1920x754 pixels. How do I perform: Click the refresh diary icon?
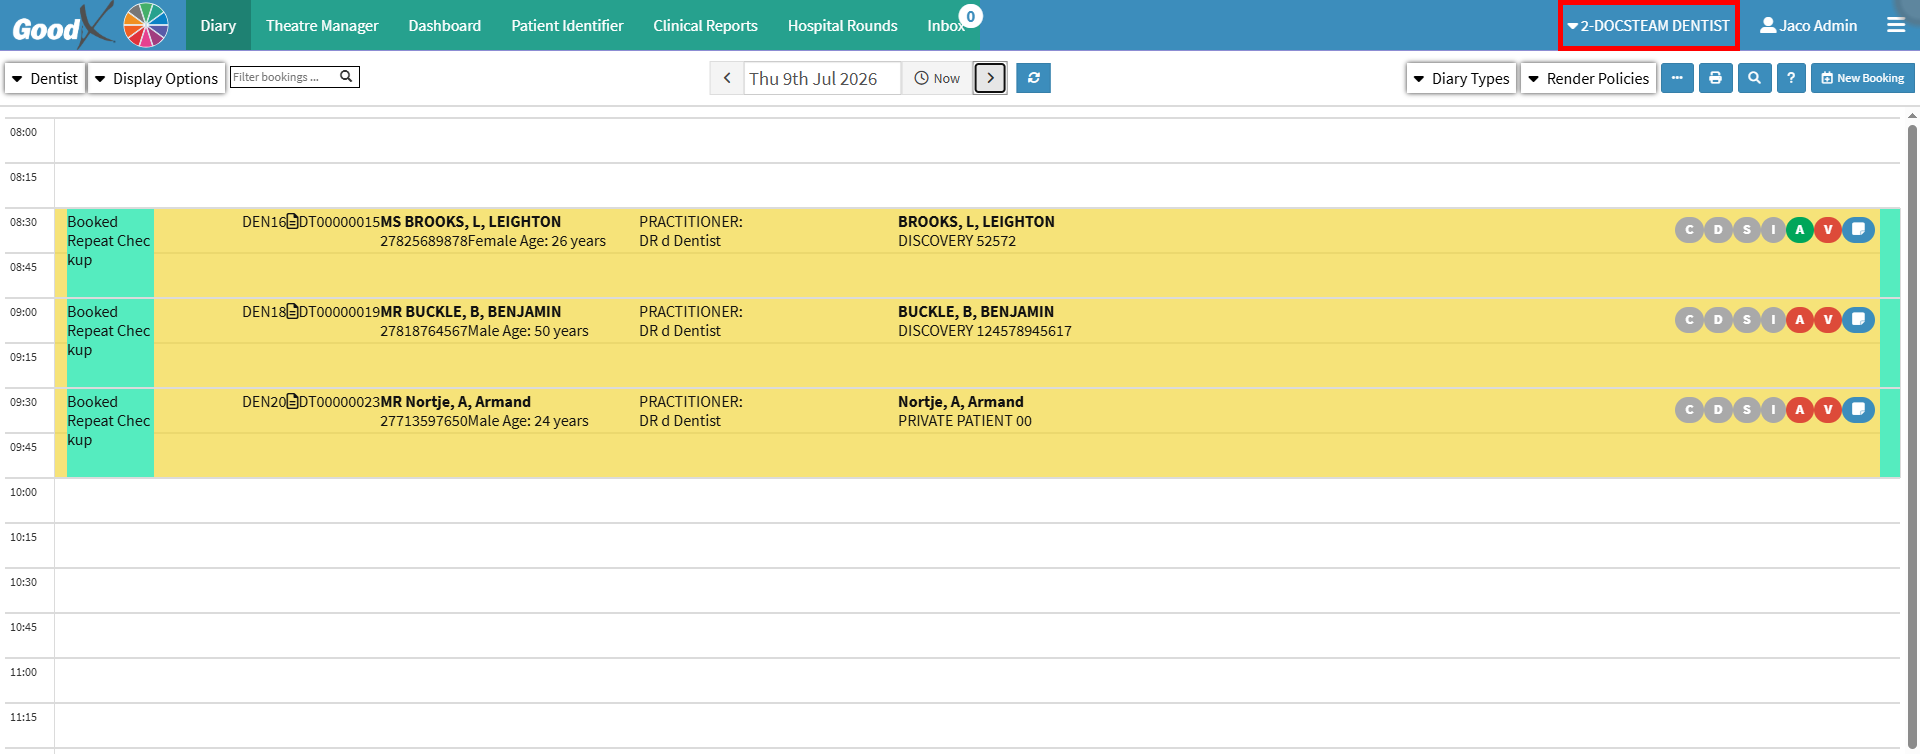(1033, 78)
